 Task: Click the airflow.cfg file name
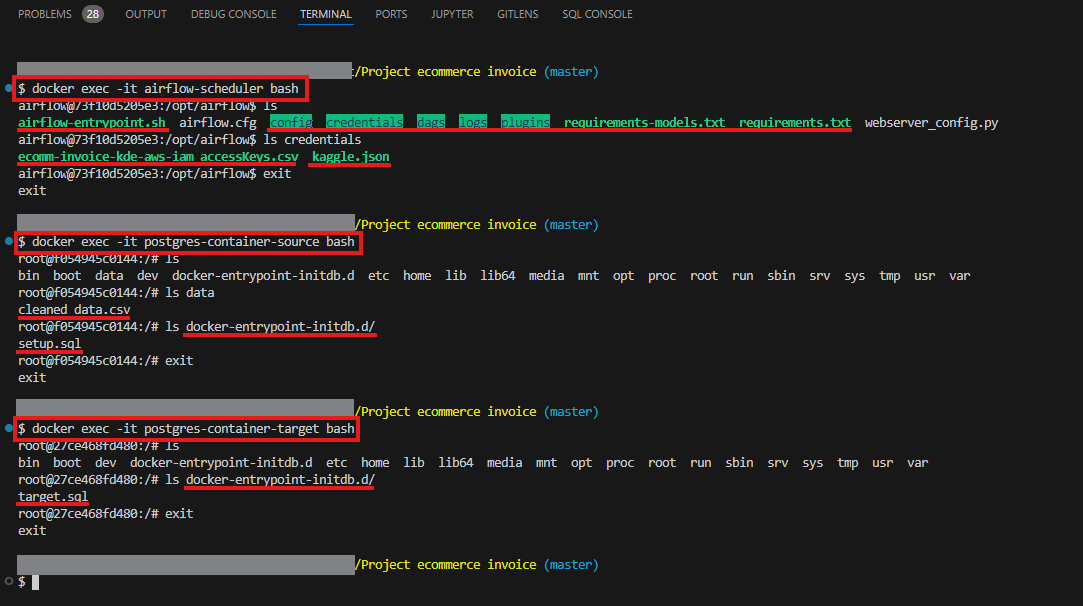tap(218, 122)
